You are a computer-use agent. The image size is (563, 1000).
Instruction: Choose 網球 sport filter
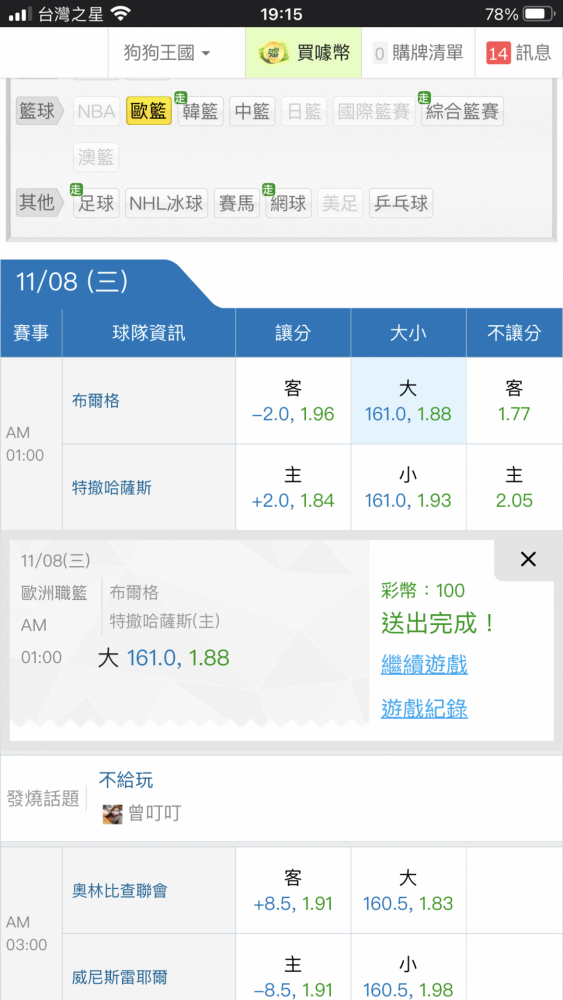(288, 203)
